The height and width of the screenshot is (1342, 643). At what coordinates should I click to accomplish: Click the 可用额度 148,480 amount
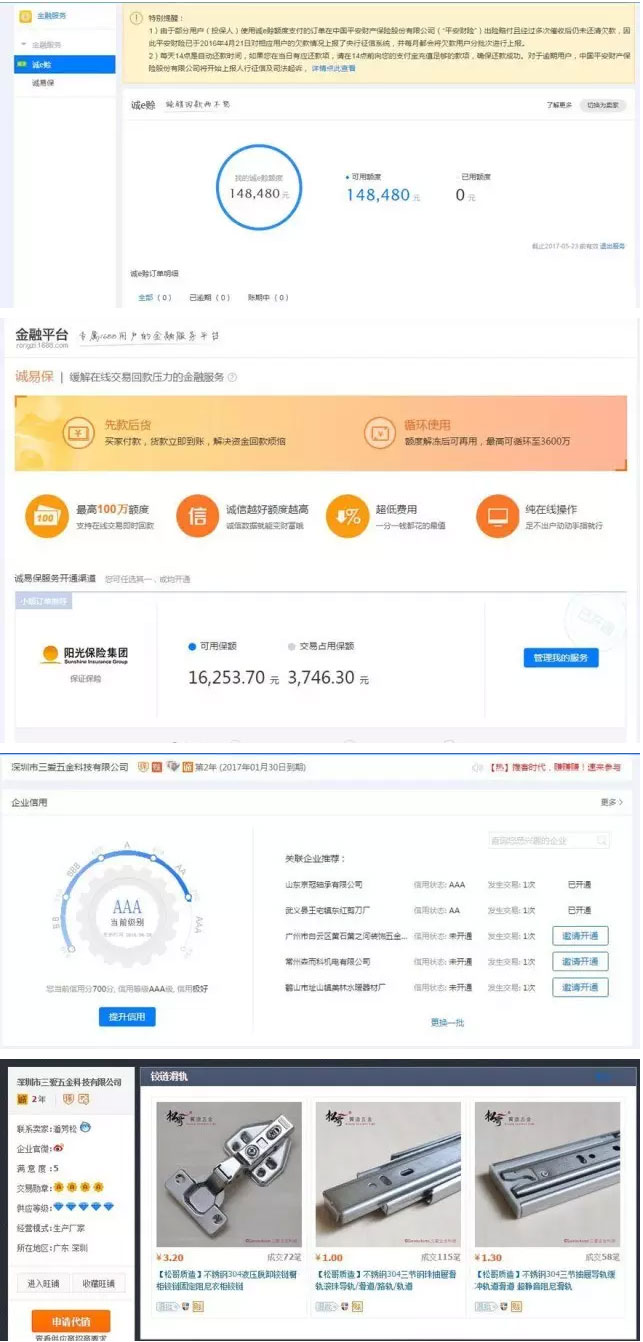[378, 195]
